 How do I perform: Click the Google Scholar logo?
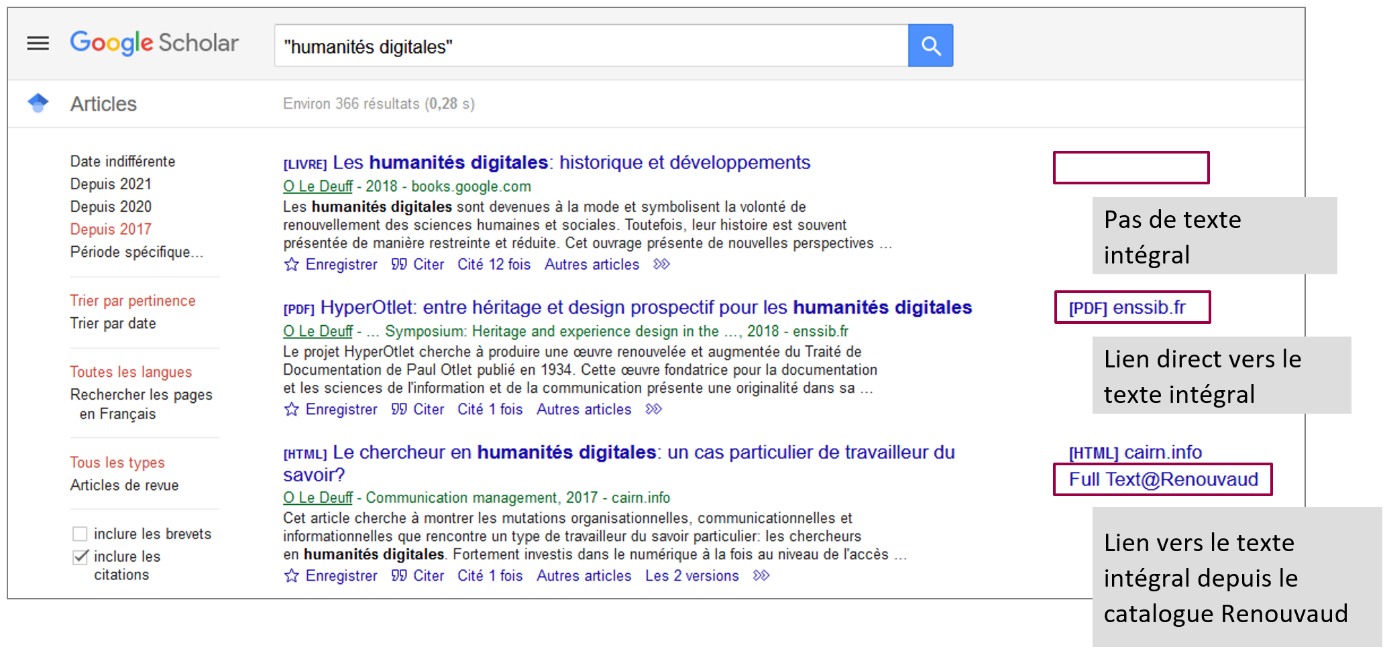[154, 44]
